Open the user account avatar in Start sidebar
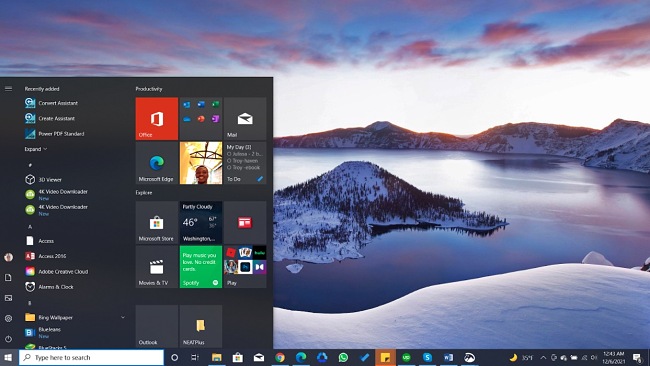650x366 pixels. (x=8, y=257)
